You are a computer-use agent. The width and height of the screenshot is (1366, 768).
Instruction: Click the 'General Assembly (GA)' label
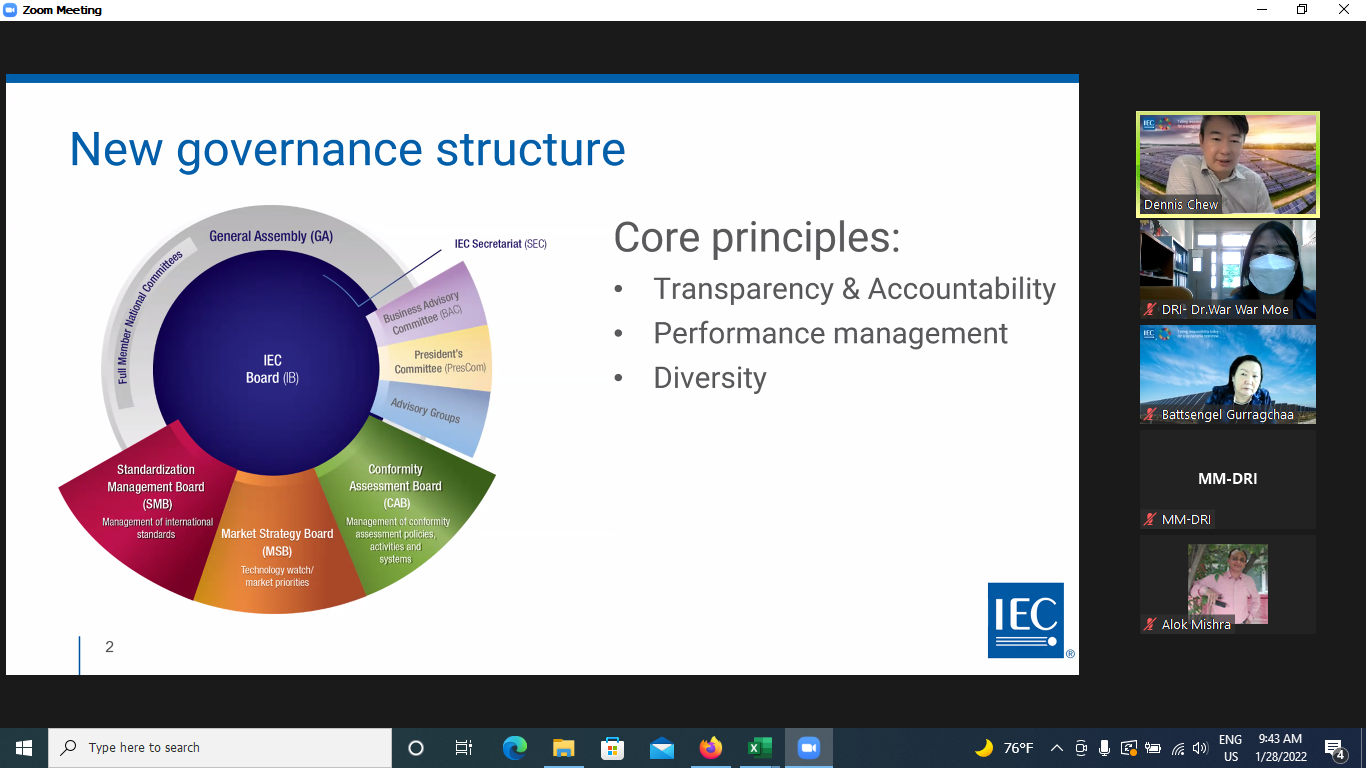pos(271,236)
